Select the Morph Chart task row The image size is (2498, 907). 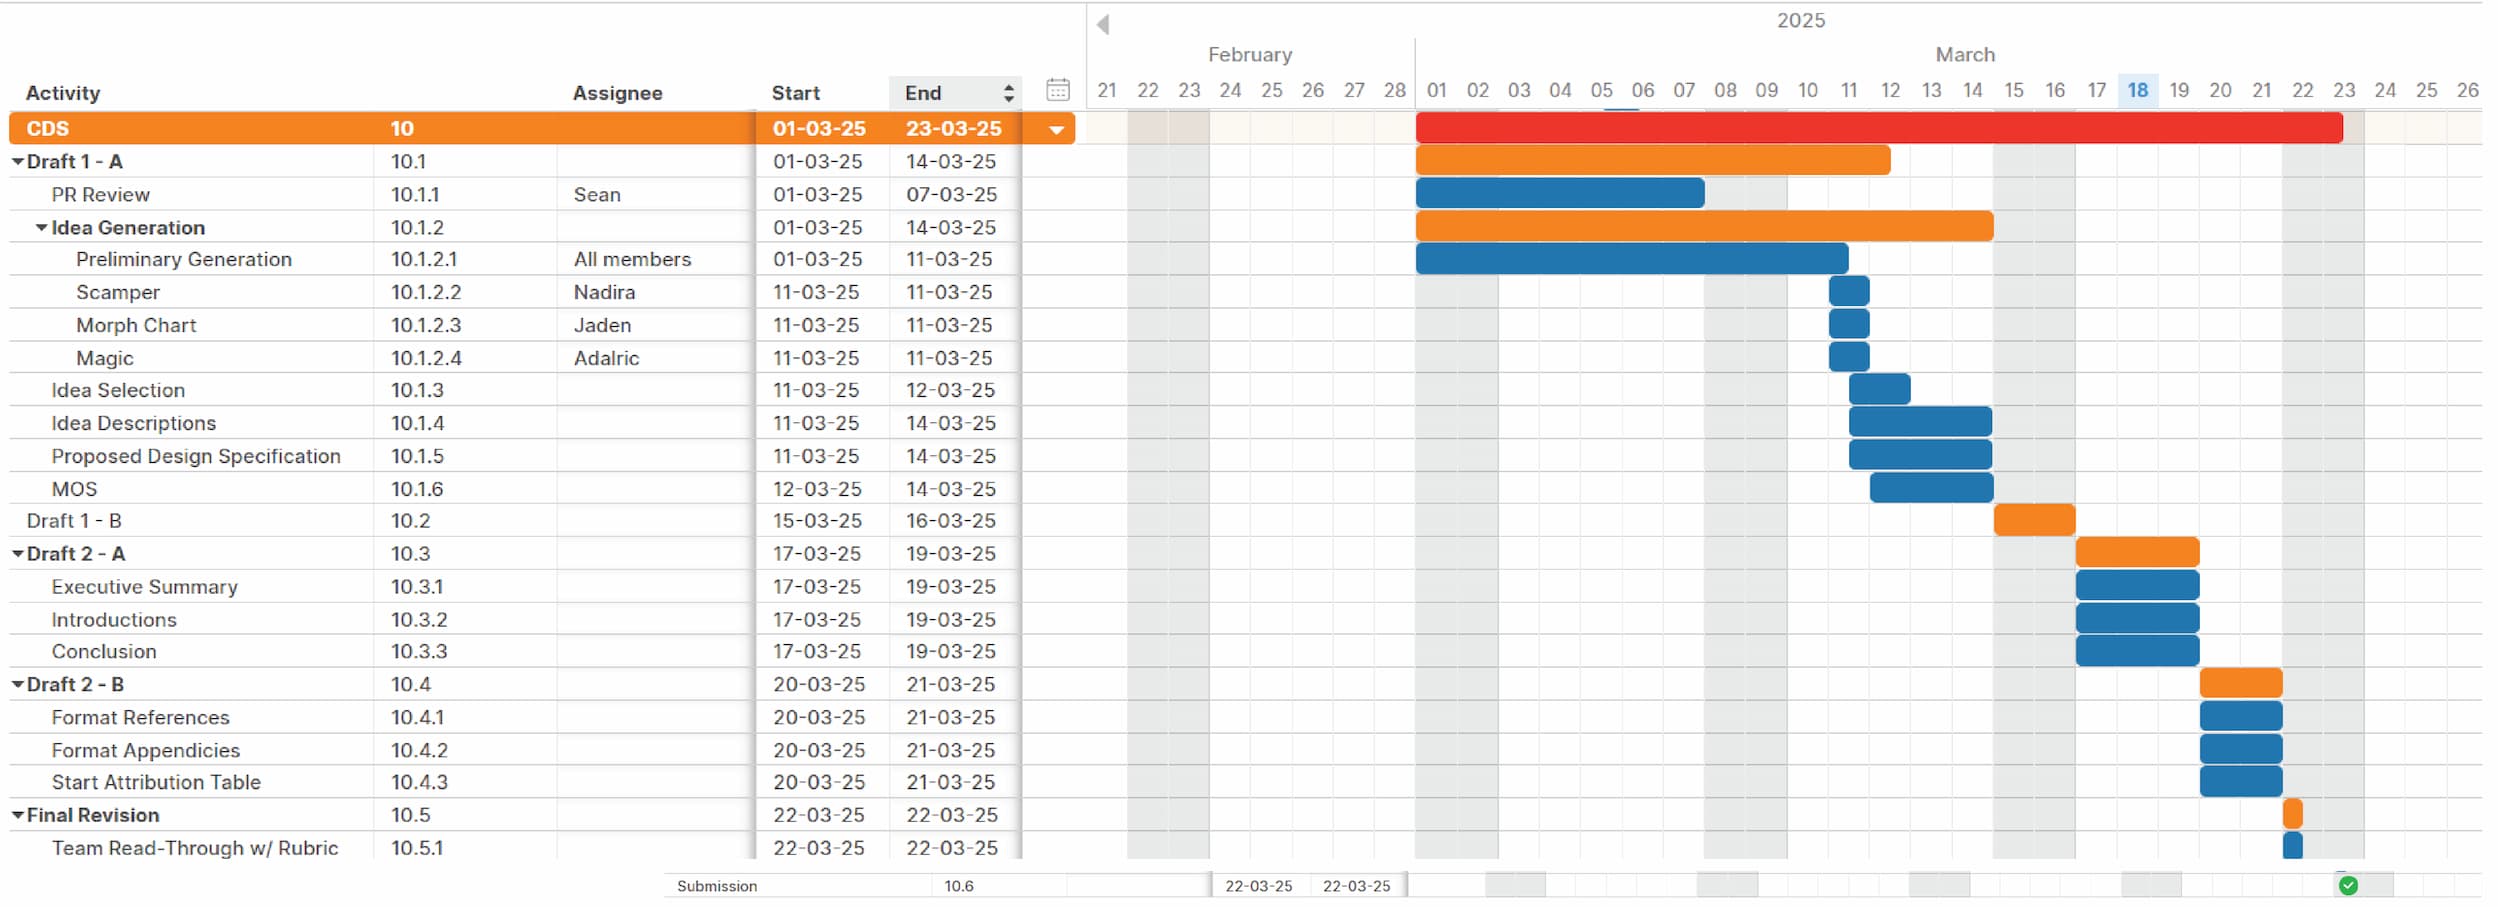coord(136,325)
